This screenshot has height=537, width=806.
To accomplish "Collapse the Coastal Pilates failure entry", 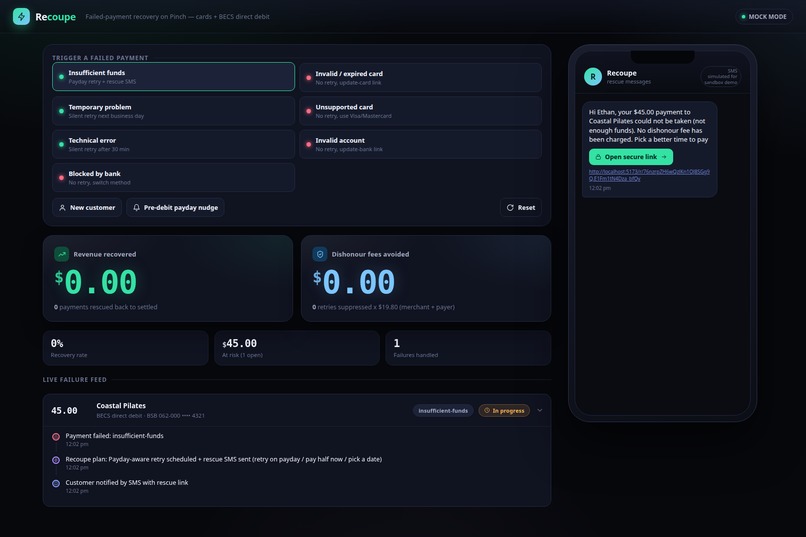I will pyautogui.click(x=540, y=410).
